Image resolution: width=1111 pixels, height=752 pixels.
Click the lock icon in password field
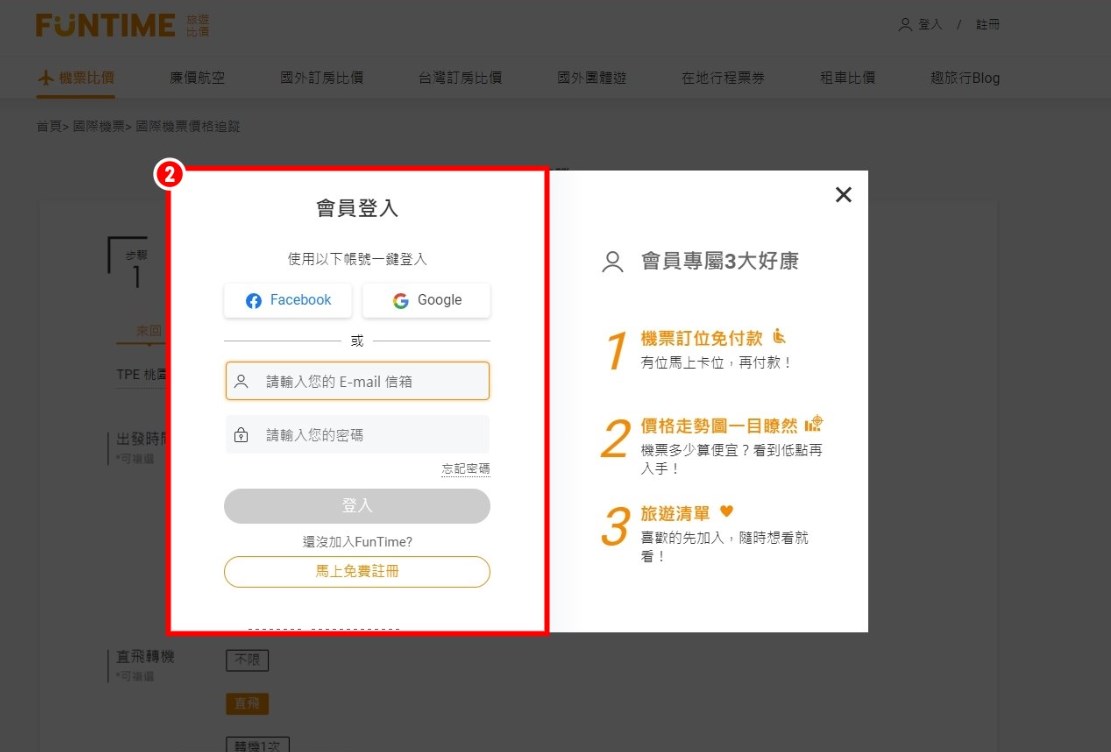tap(241, 435)
